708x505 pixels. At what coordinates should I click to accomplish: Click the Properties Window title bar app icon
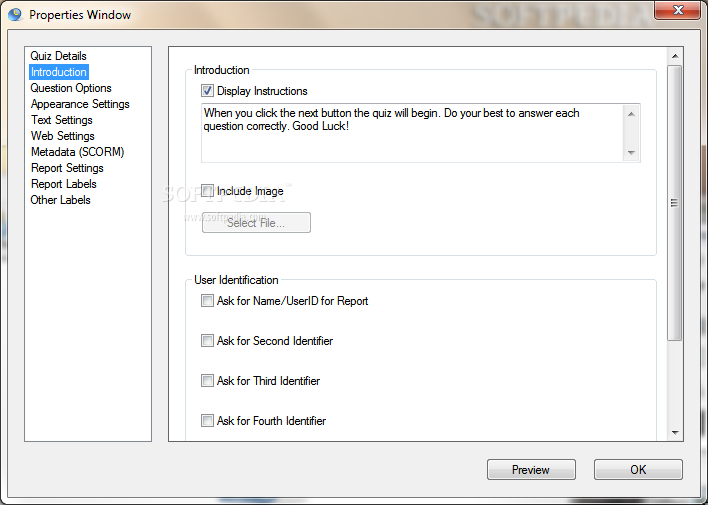tap(15, 14)
